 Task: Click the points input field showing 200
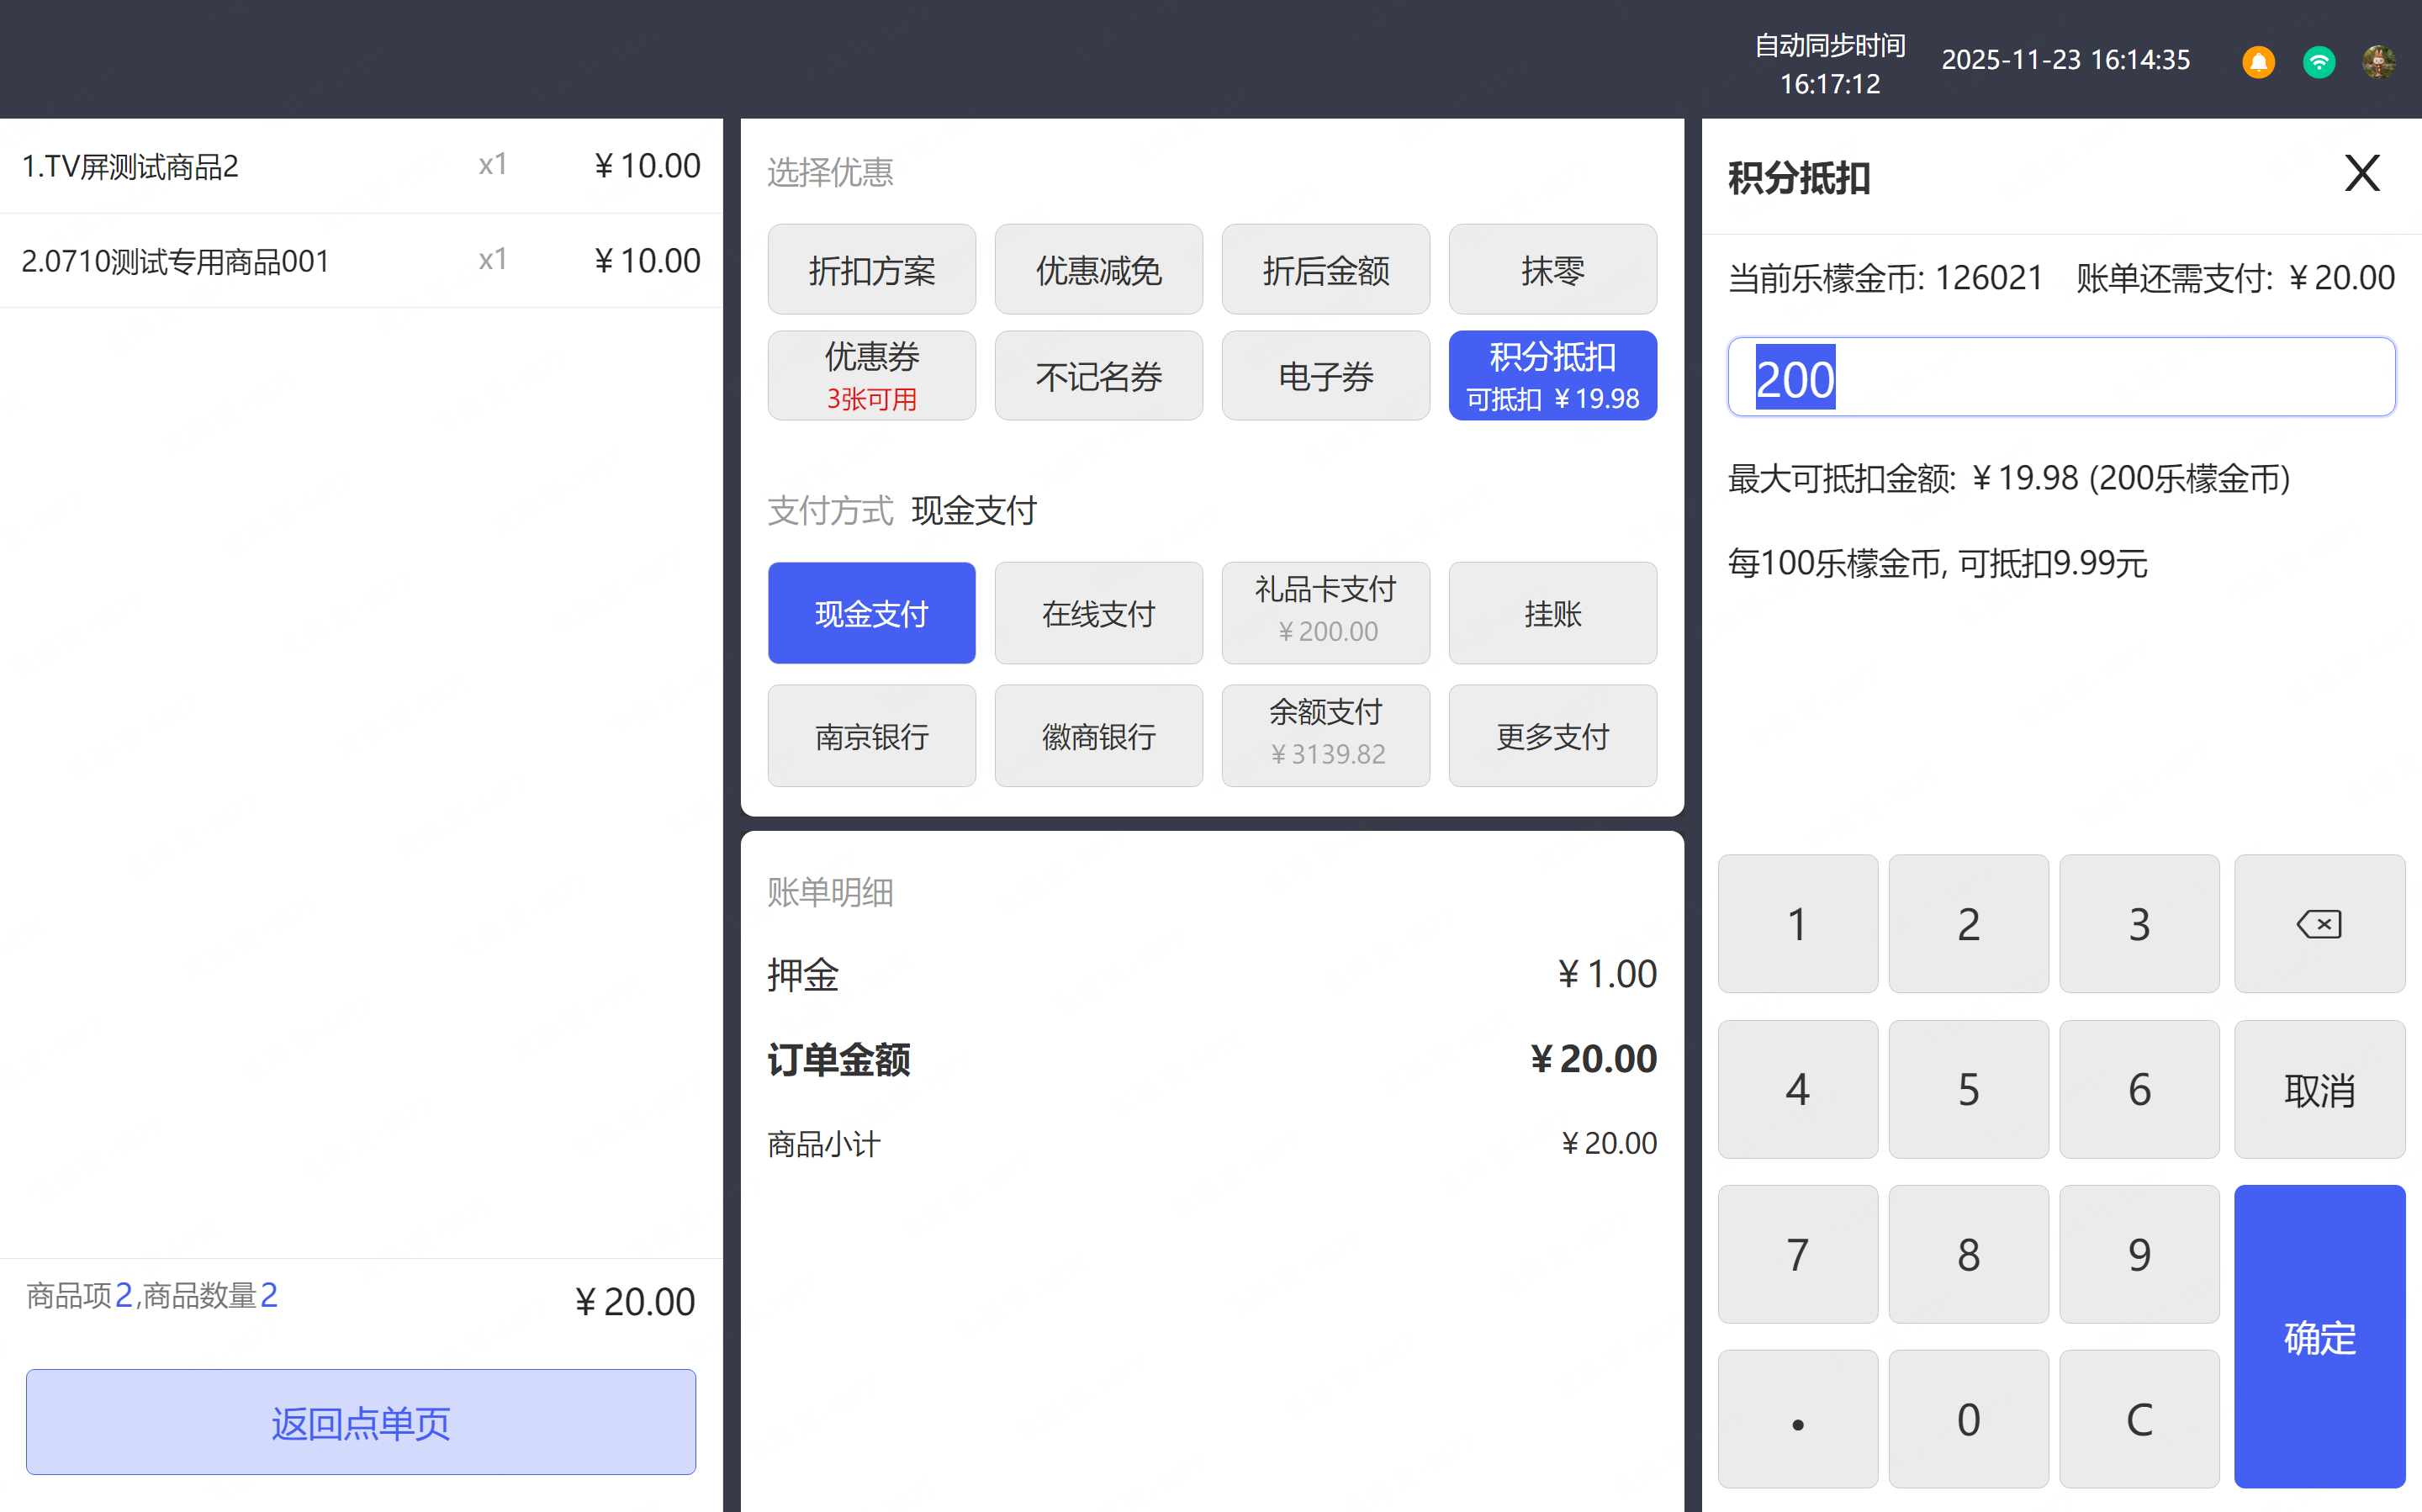pyautogui.click(x=2060, y=378)
